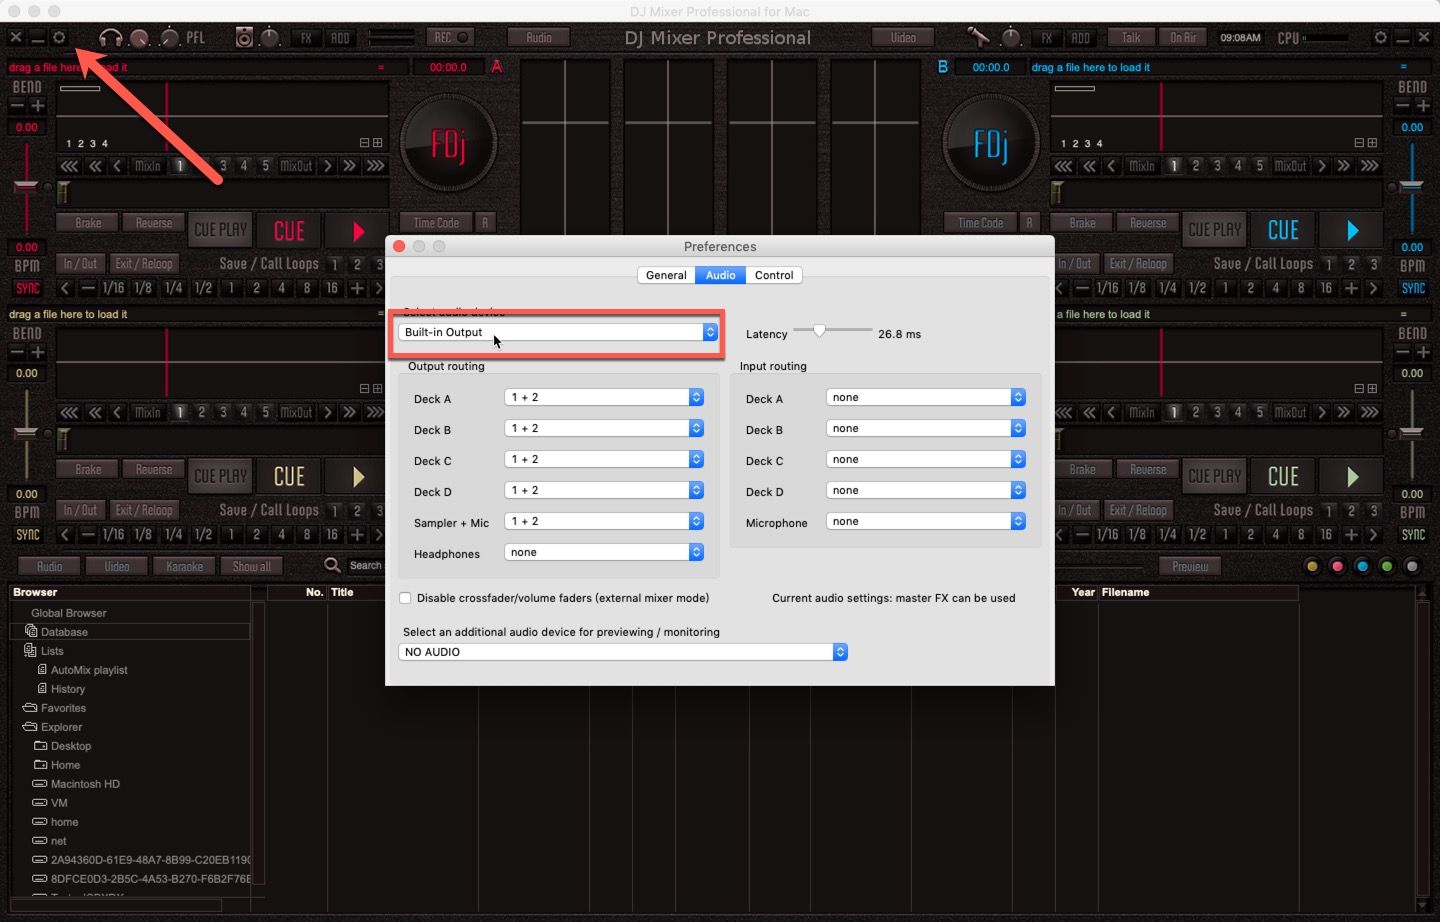This screenshot has width=1440, height=922.
Task: Switch to the General preferences tab
Action: coord(666,275)
